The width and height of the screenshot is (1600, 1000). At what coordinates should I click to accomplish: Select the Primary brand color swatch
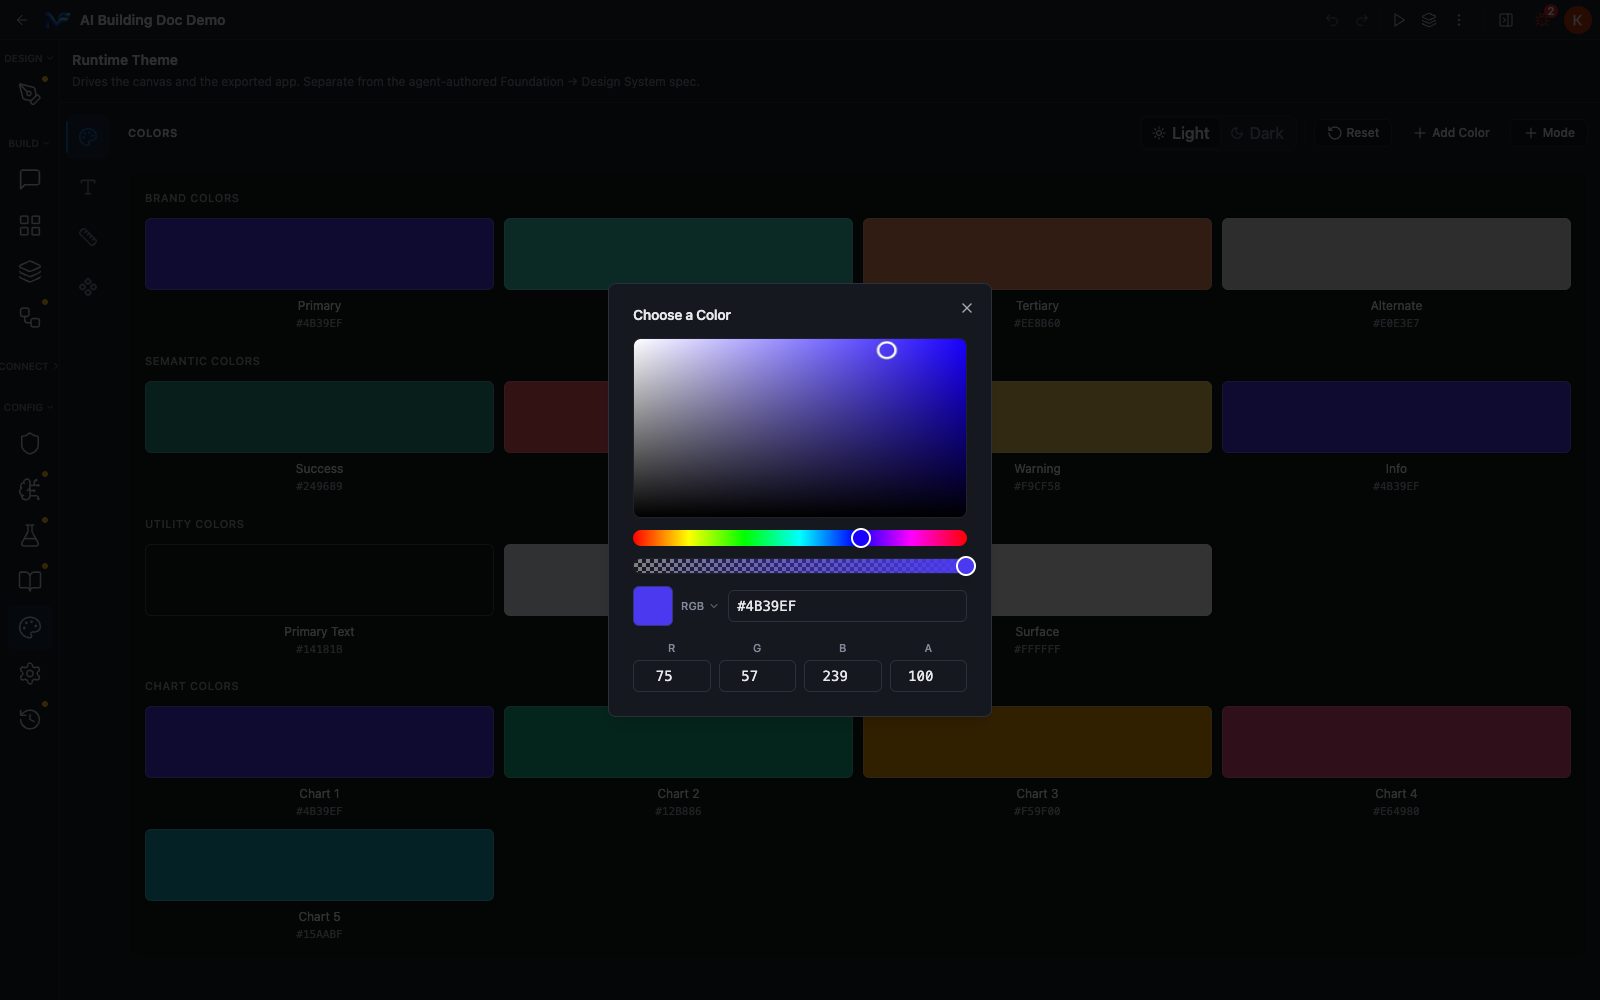click(319, 254)
